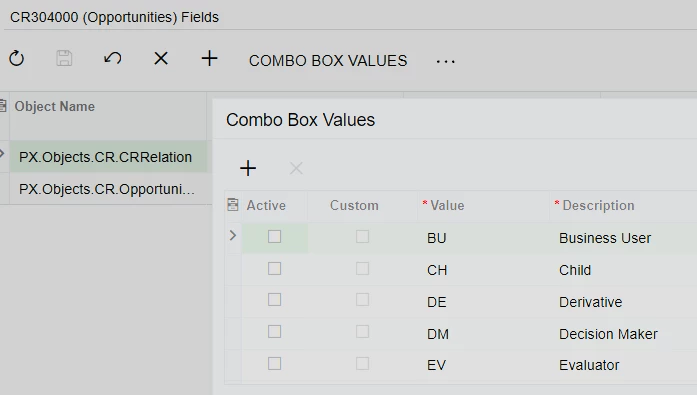Select the PX.Objects.CR.Opportuni... row
697x395 pixels.
(x=108, y=189)
